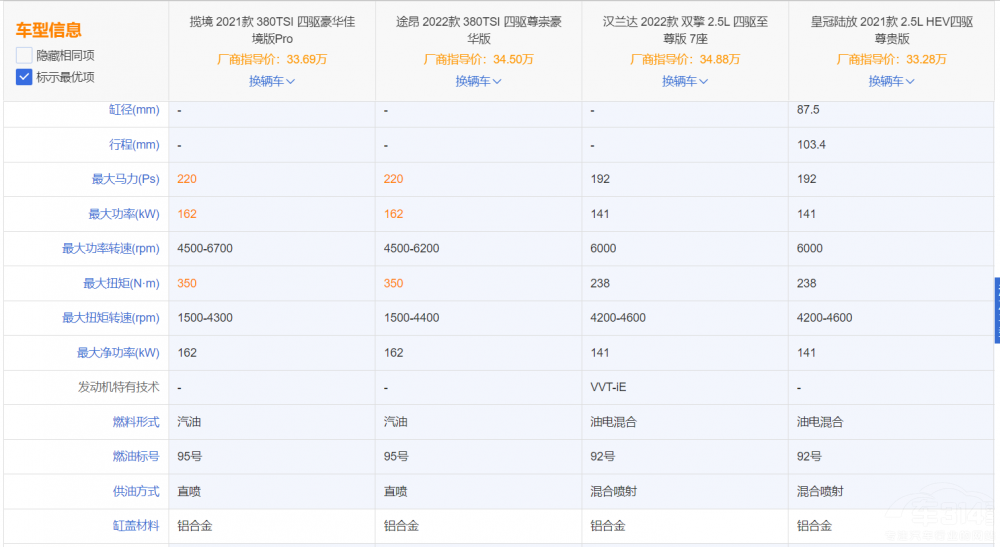This screenshot has width=1000, height=547.
Task: Open 换辆车 dropdown under 揽境 2021款
Action: click(x=272, y=81)
